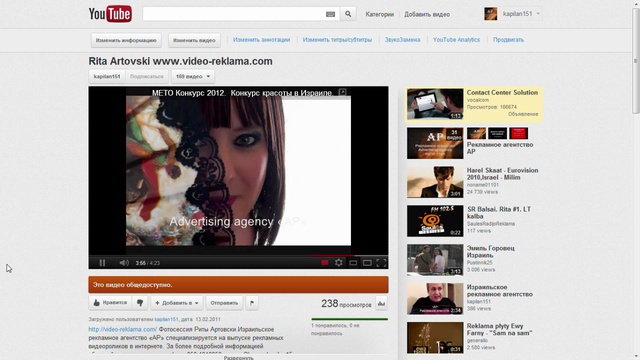Switch to large player size
640x360 pixels.
pos(367,263)
